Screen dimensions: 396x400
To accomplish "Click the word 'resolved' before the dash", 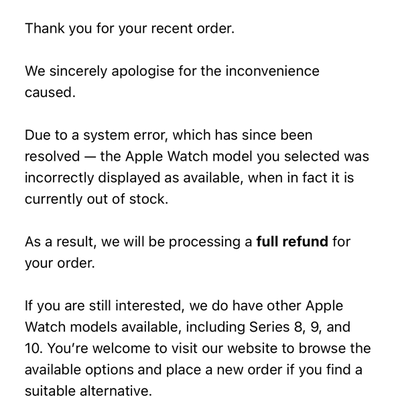I will pyautogui.click(x=52, y=157).
